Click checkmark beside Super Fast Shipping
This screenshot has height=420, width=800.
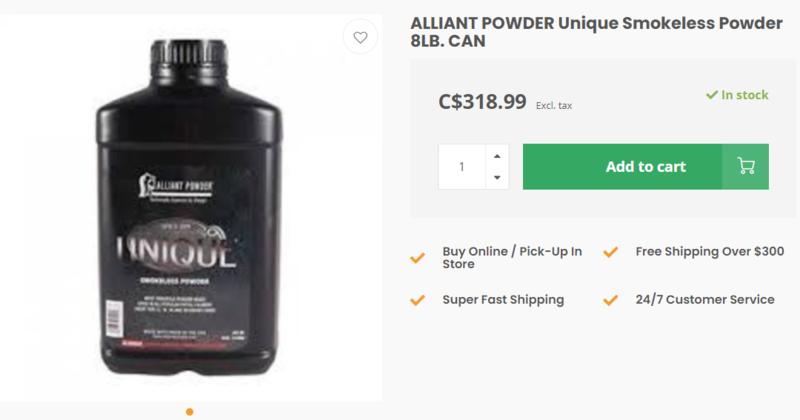(x=418, y=300)
